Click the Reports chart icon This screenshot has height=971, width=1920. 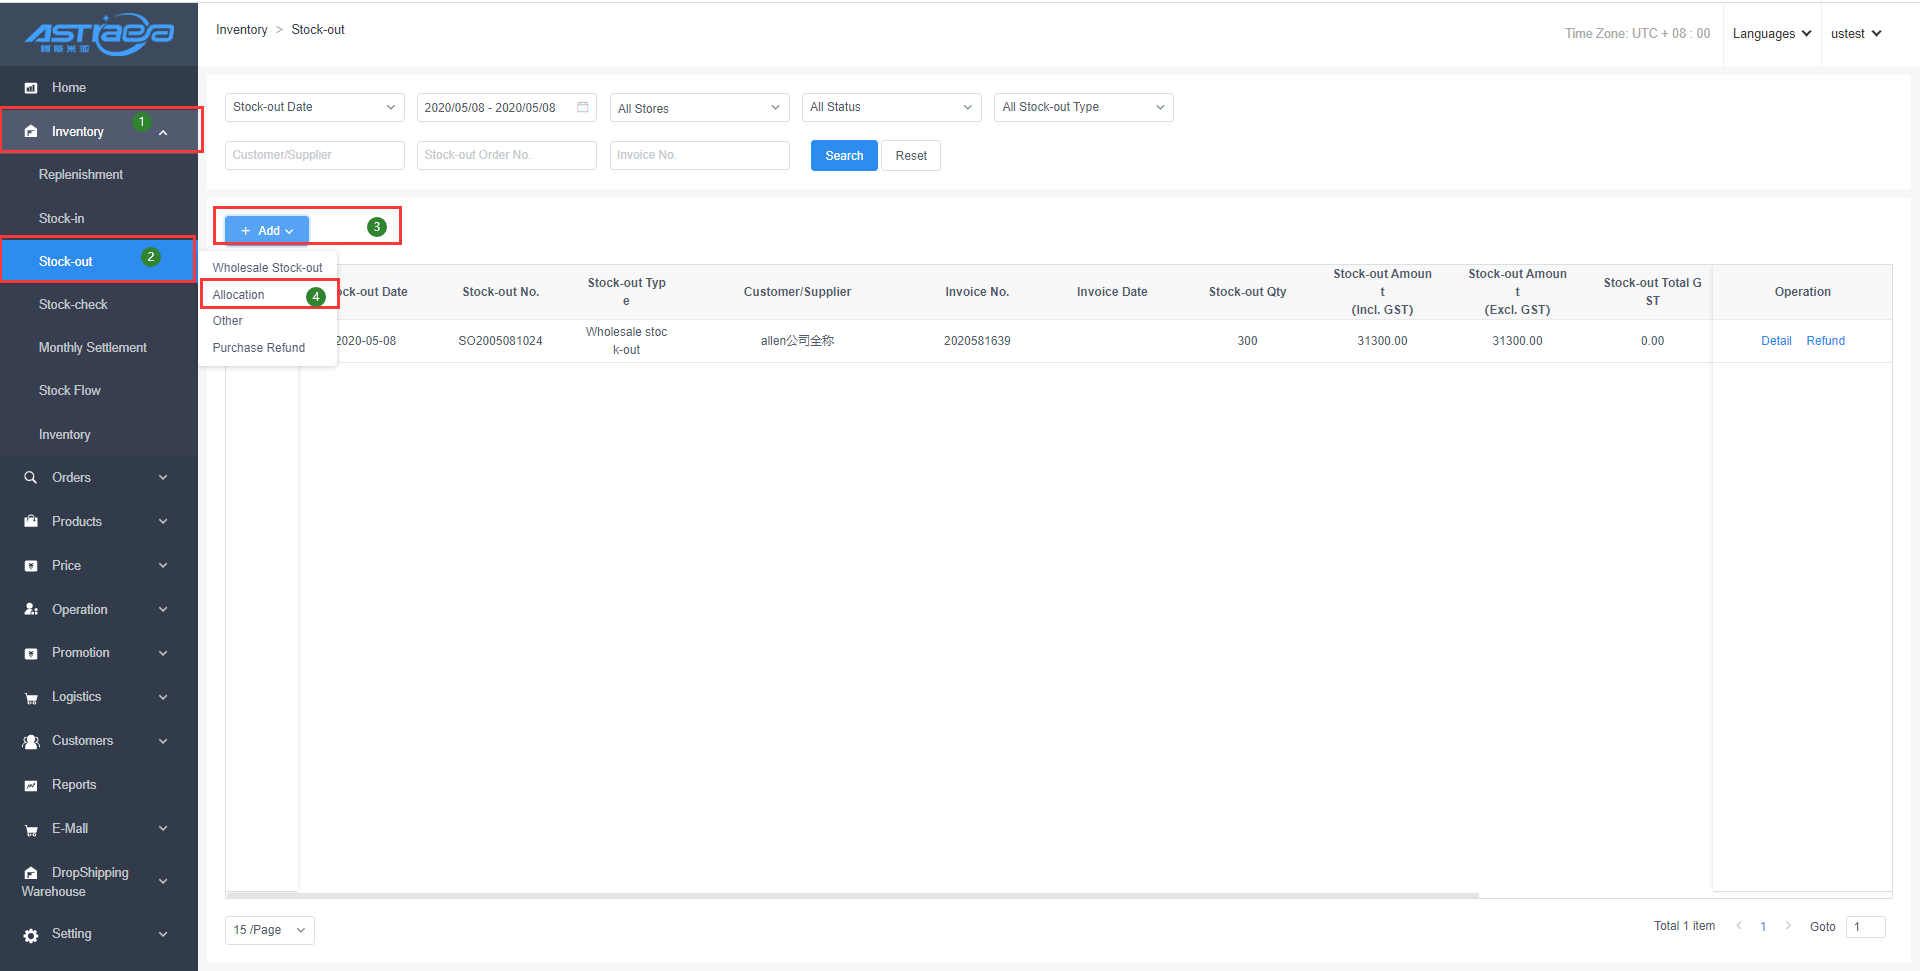(31, 786)
